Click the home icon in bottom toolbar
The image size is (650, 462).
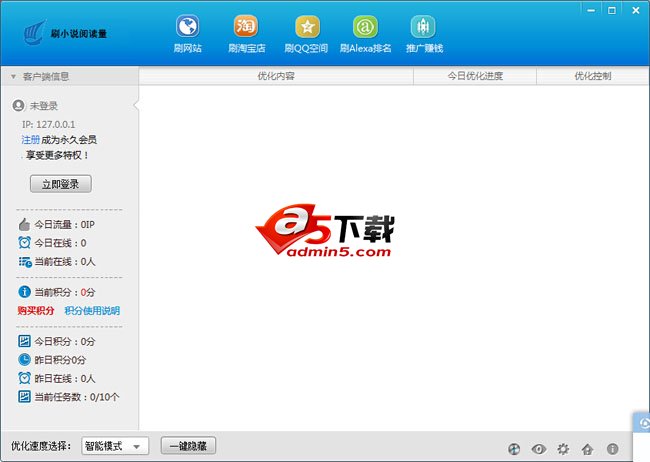point(587,449)
